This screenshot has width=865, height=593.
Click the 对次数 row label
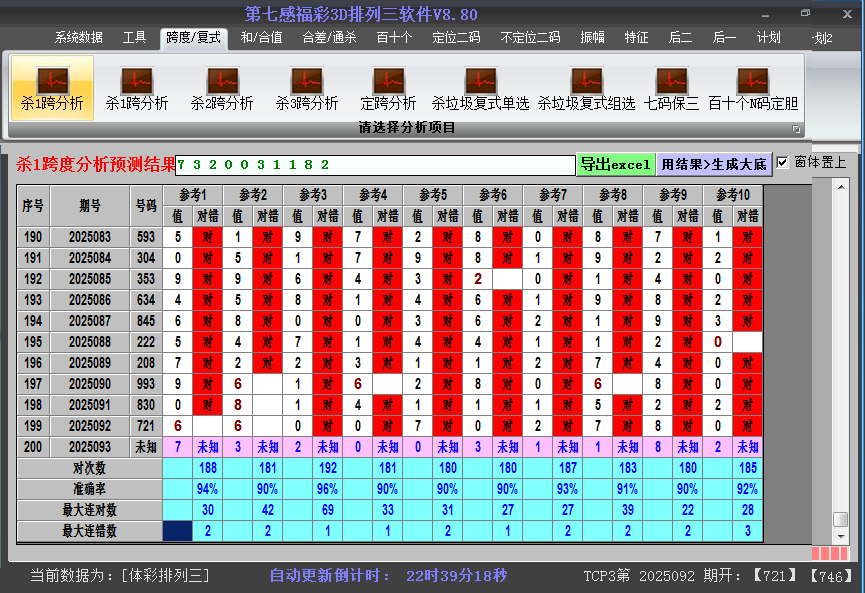(89, 468)
